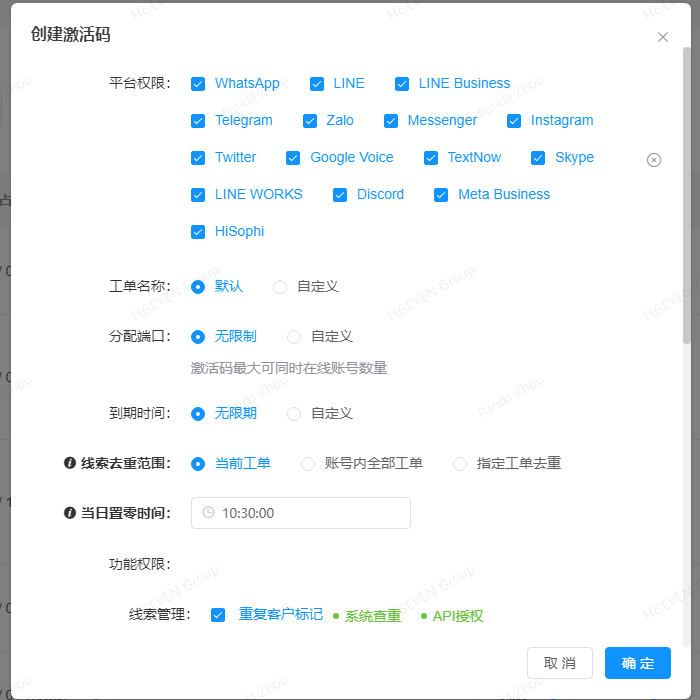Toggle the Instagram checkbox
Viewport: 700px width, 700px height.
pos(514,121)
